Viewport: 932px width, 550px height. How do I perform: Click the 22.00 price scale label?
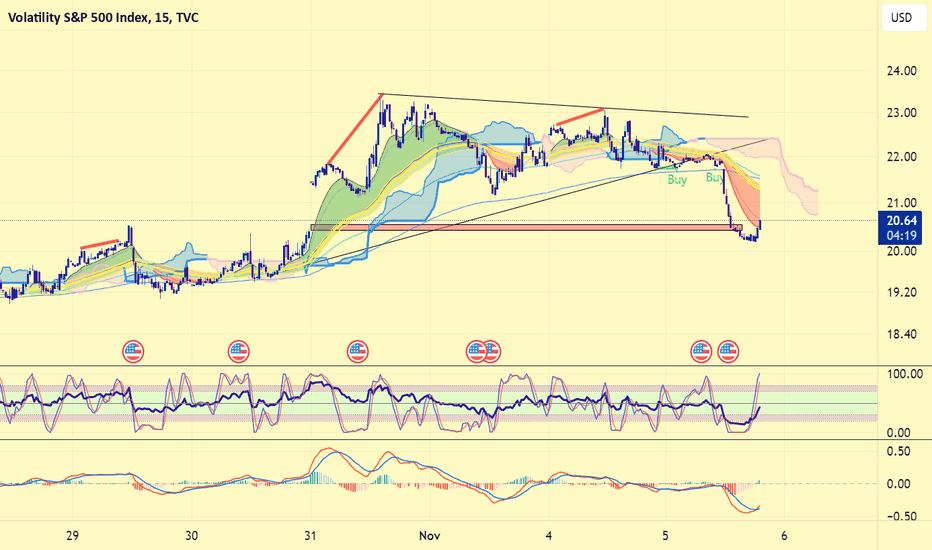[x=901, y=157]
